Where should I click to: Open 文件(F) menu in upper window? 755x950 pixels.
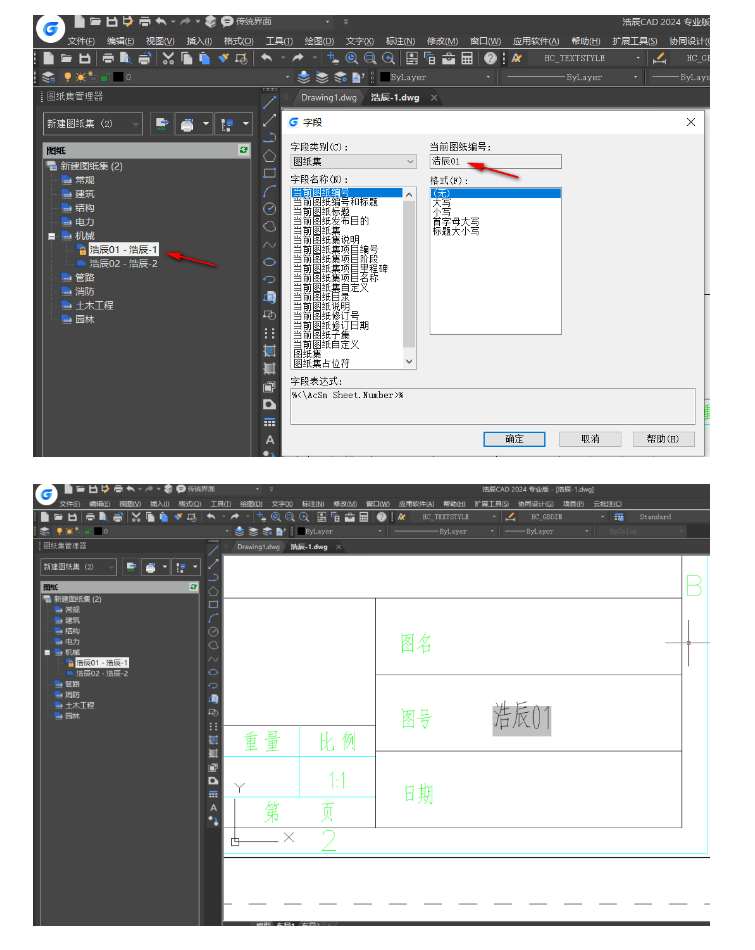tap(81, 41)
